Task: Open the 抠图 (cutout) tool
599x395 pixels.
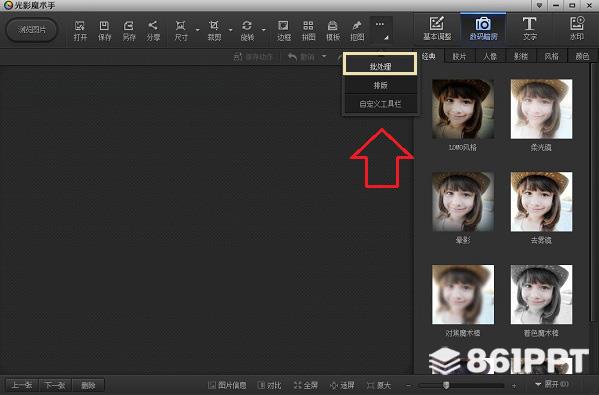Action: tap(357, 31)
